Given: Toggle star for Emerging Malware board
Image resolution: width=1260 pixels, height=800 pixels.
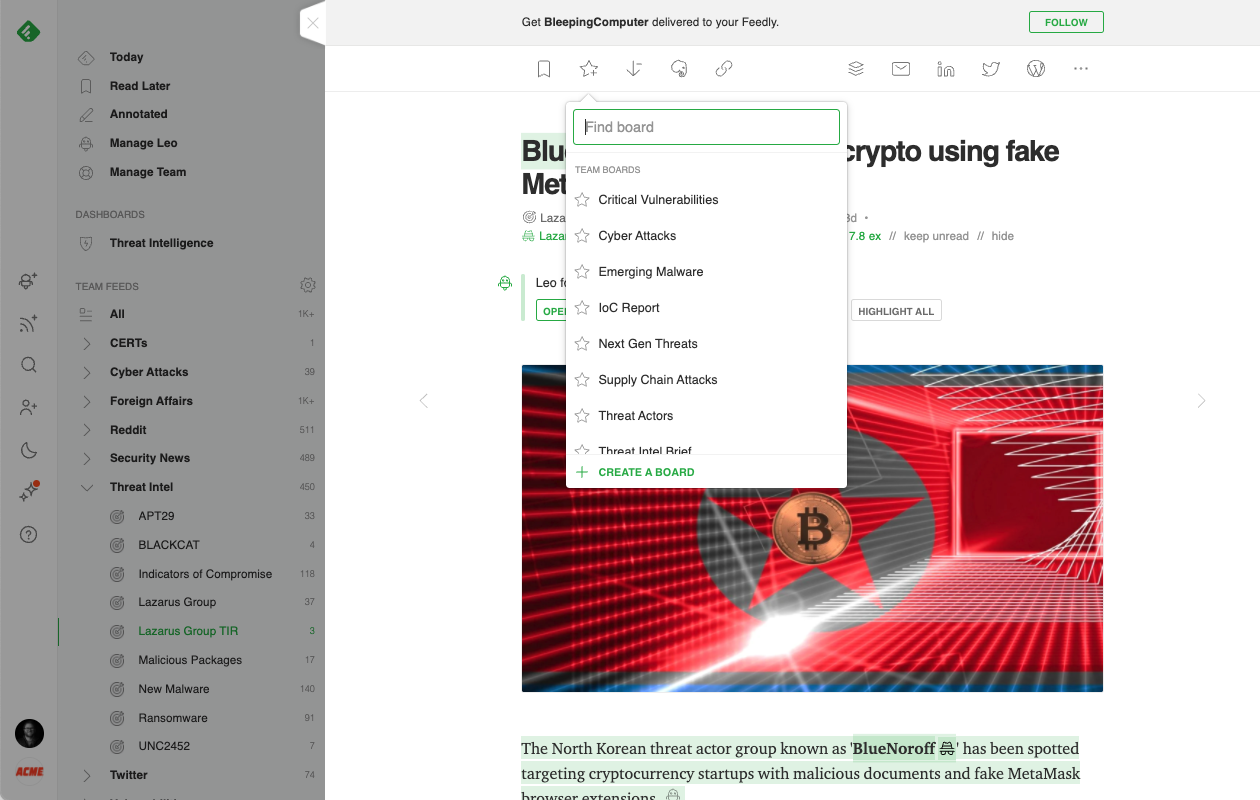Looking at the screenshot, I should 582,272.
